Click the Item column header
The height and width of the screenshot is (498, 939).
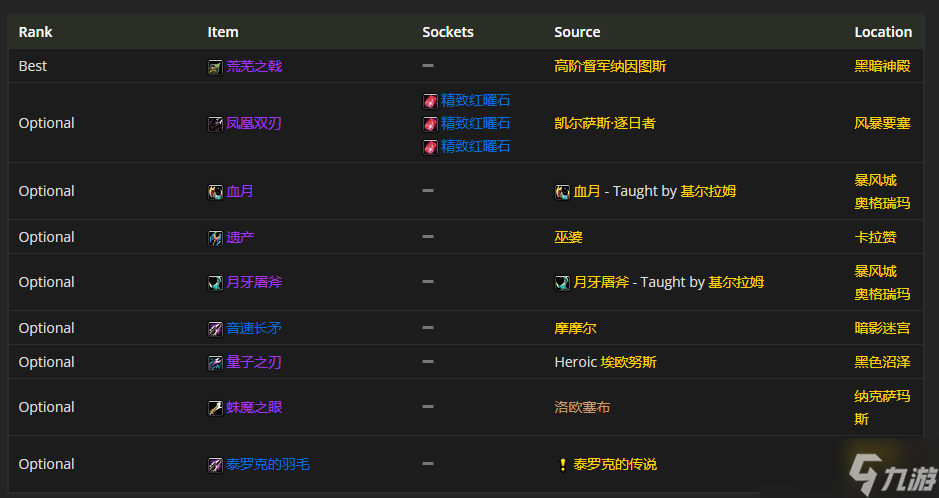pos(223,32)
